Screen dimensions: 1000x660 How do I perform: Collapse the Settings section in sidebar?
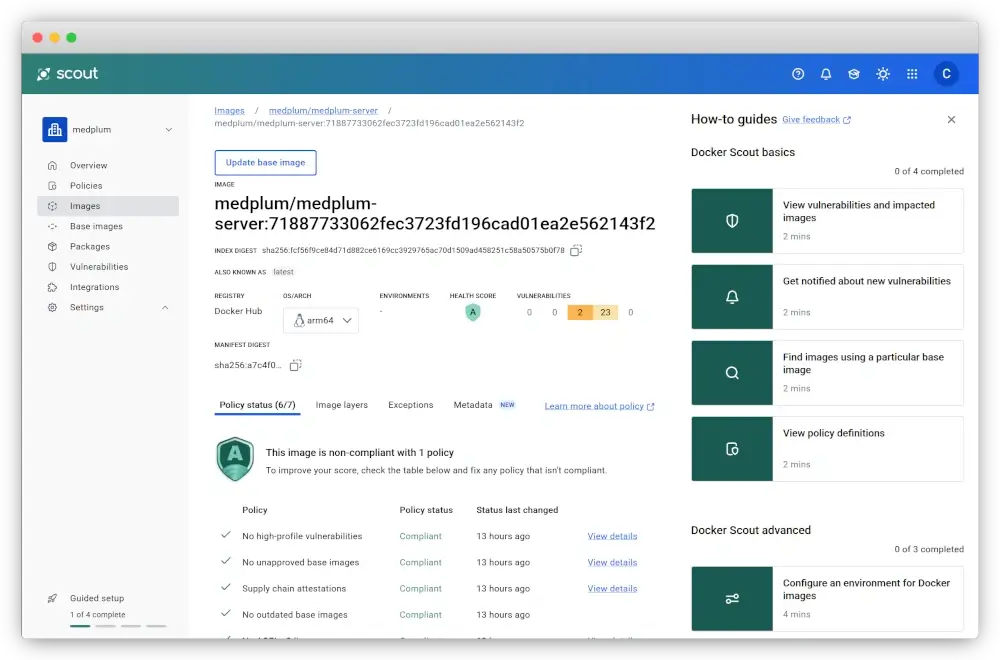coord(165,307)
